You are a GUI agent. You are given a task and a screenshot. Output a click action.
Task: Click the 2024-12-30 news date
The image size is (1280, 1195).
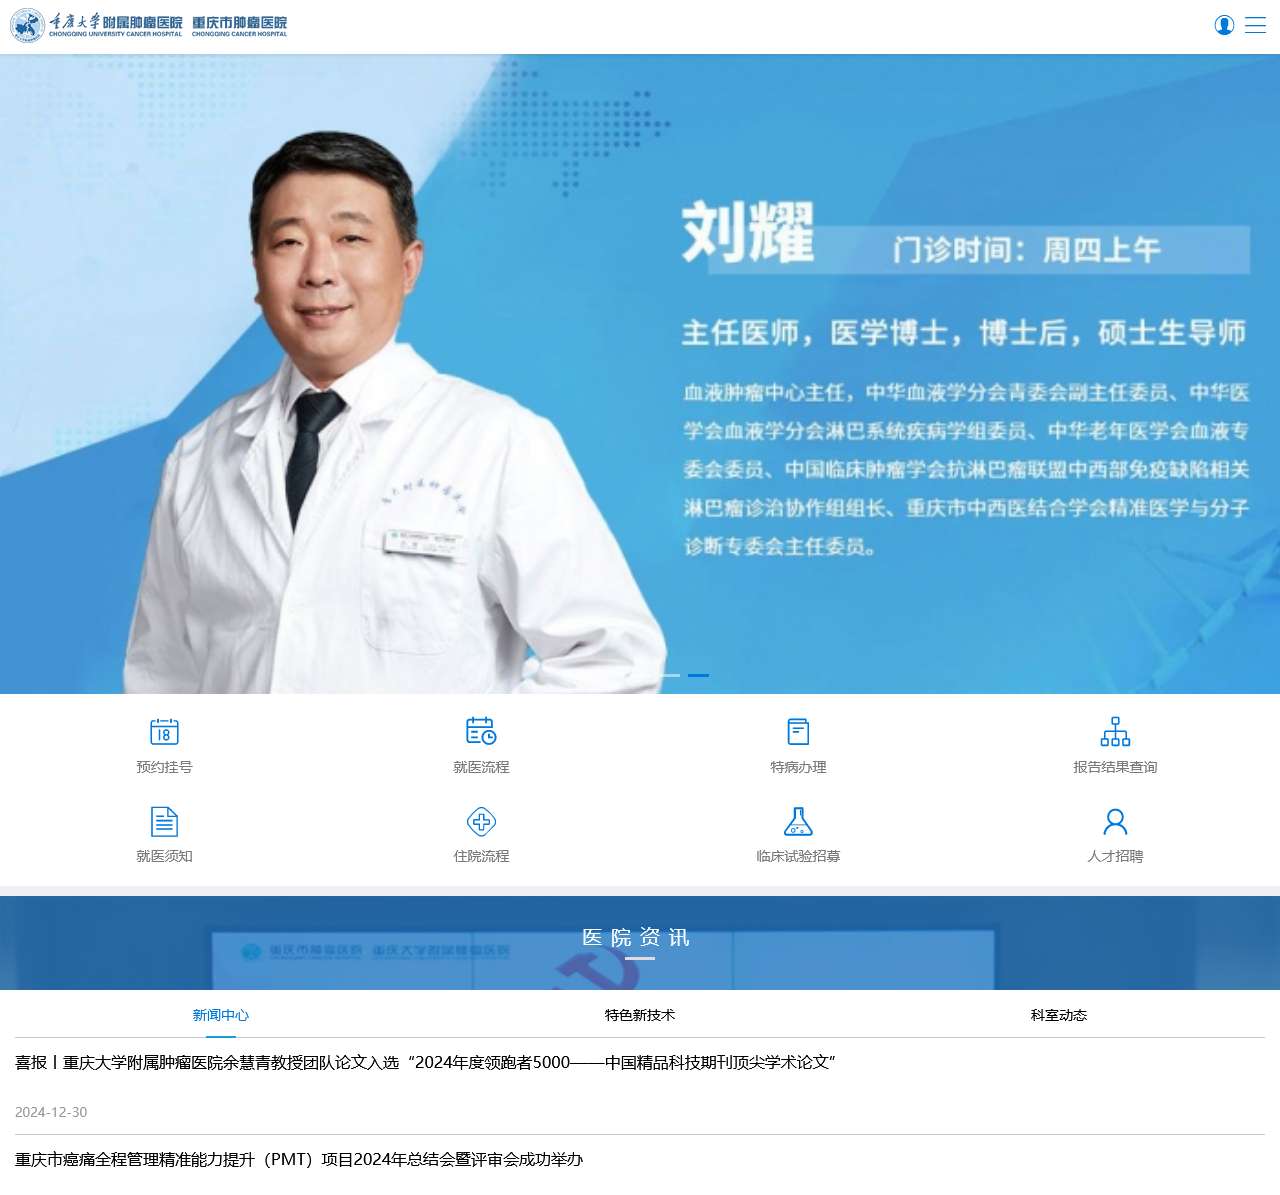coord(51,1112)
